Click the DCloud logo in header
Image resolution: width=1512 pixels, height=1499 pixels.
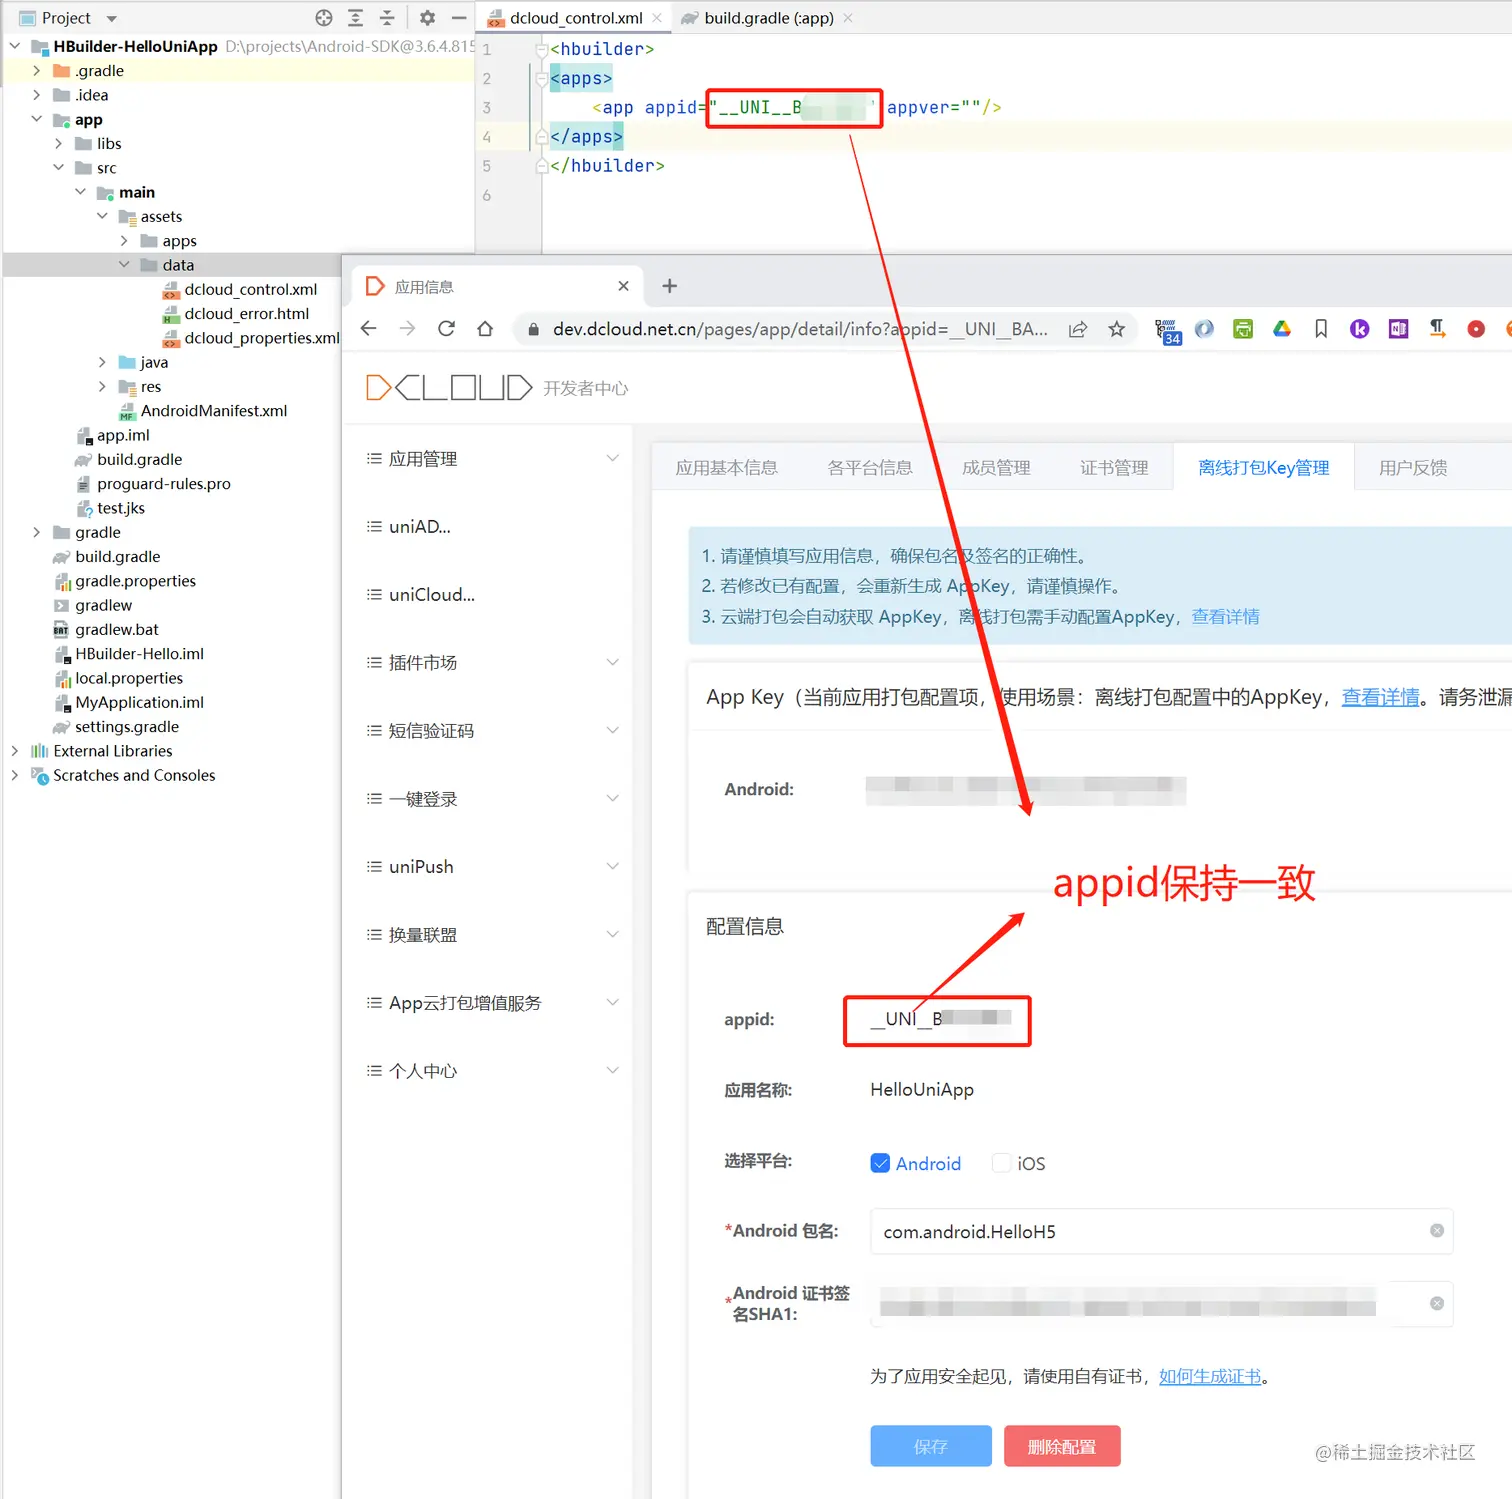click(449, 388)
